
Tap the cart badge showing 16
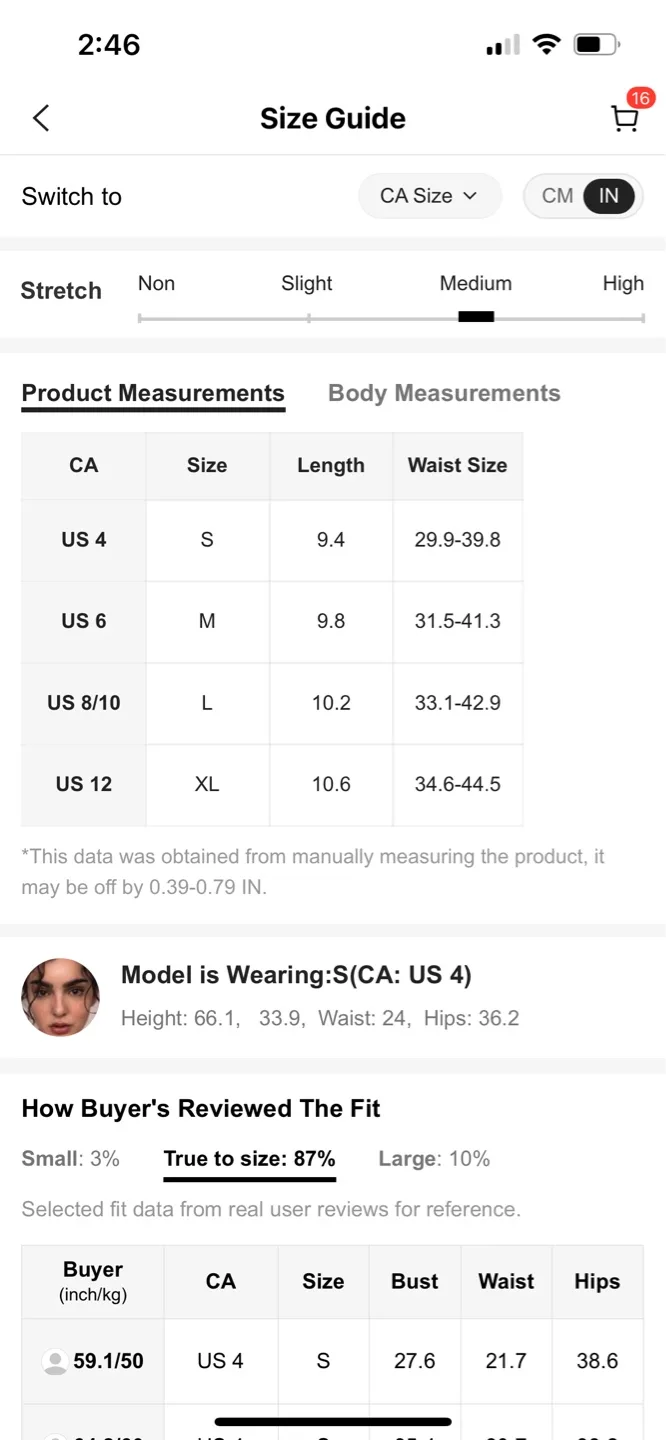640,98
